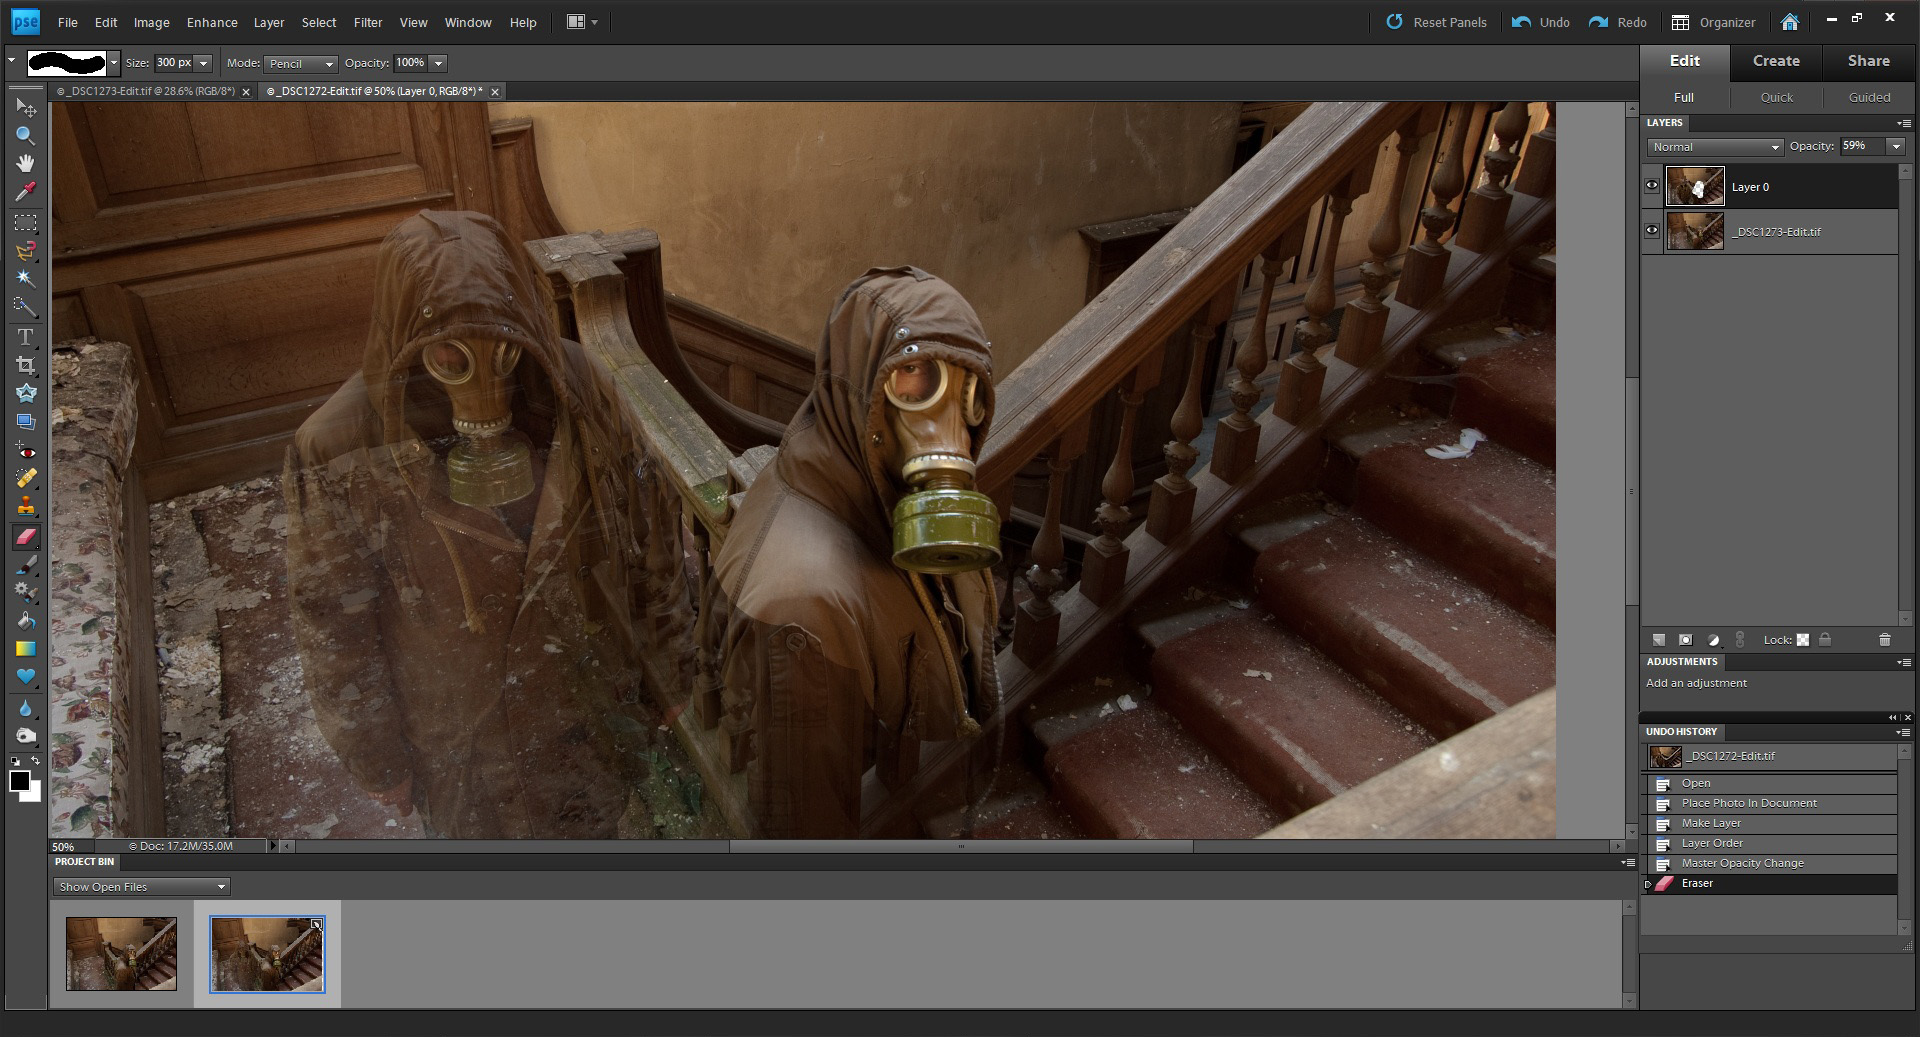Hide Layer 0 using its eye icon

[1652, 186]
